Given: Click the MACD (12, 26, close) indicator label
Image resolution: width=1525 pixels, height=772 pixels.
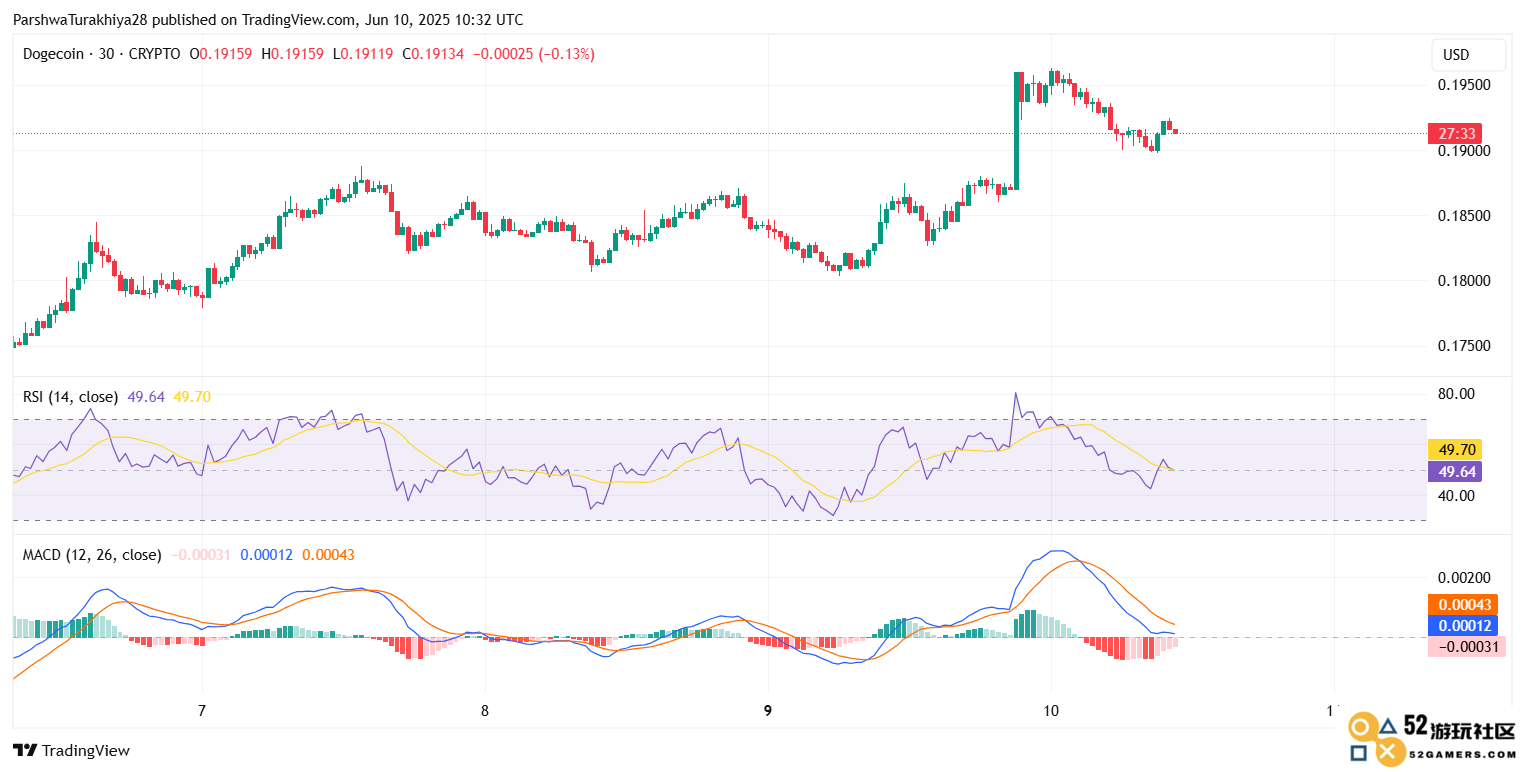Looking at the screenshot, I should coord(92,554).
